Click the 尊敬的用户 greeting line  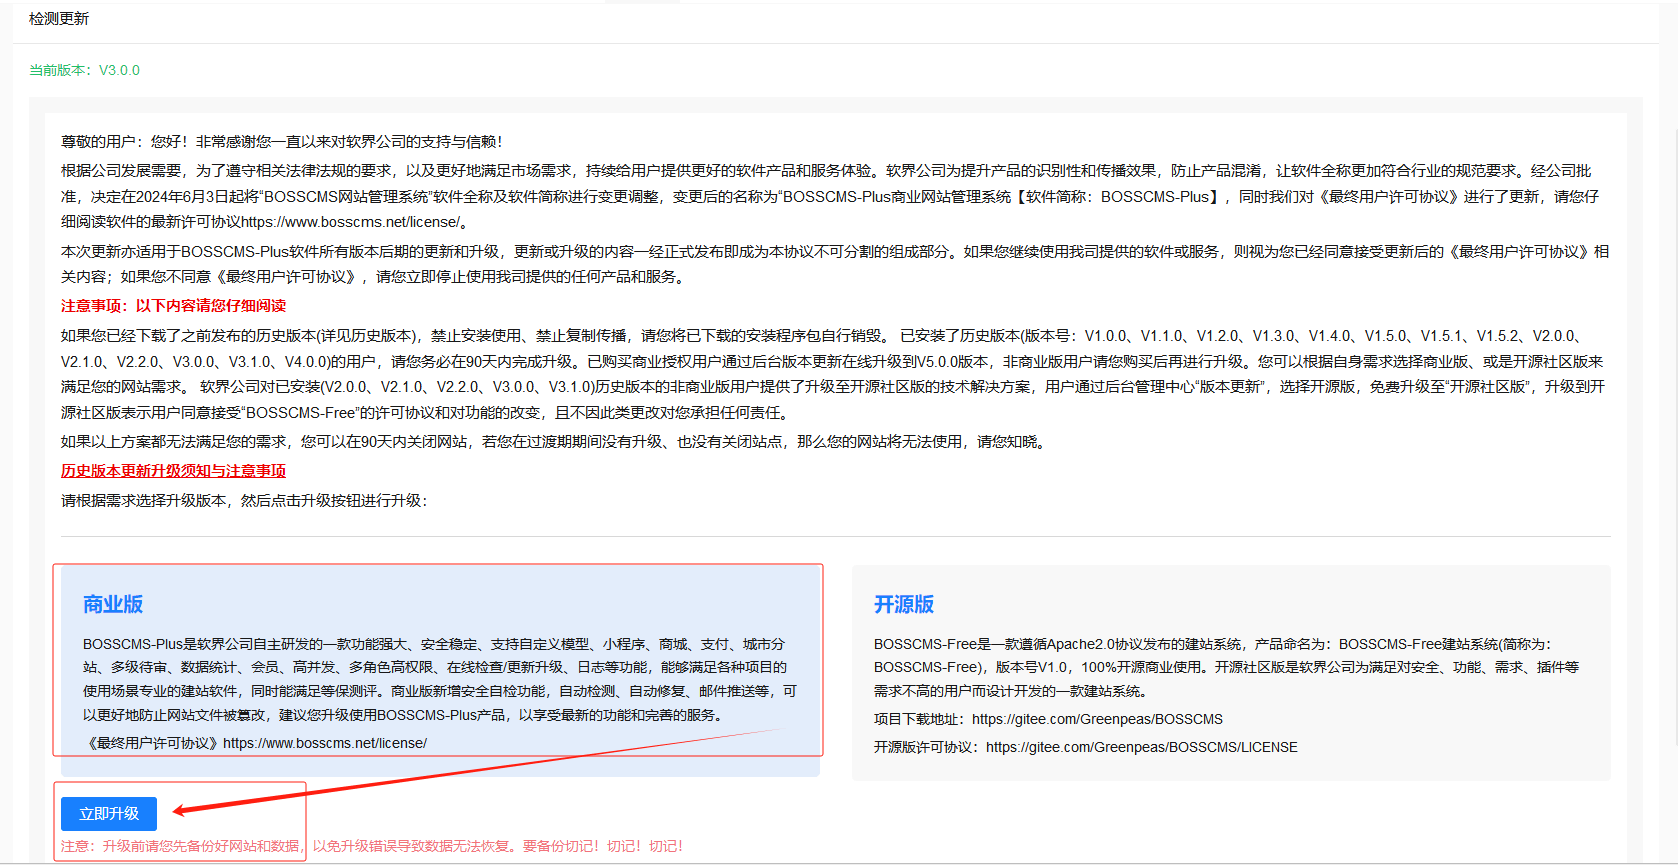tap(281, 142)
